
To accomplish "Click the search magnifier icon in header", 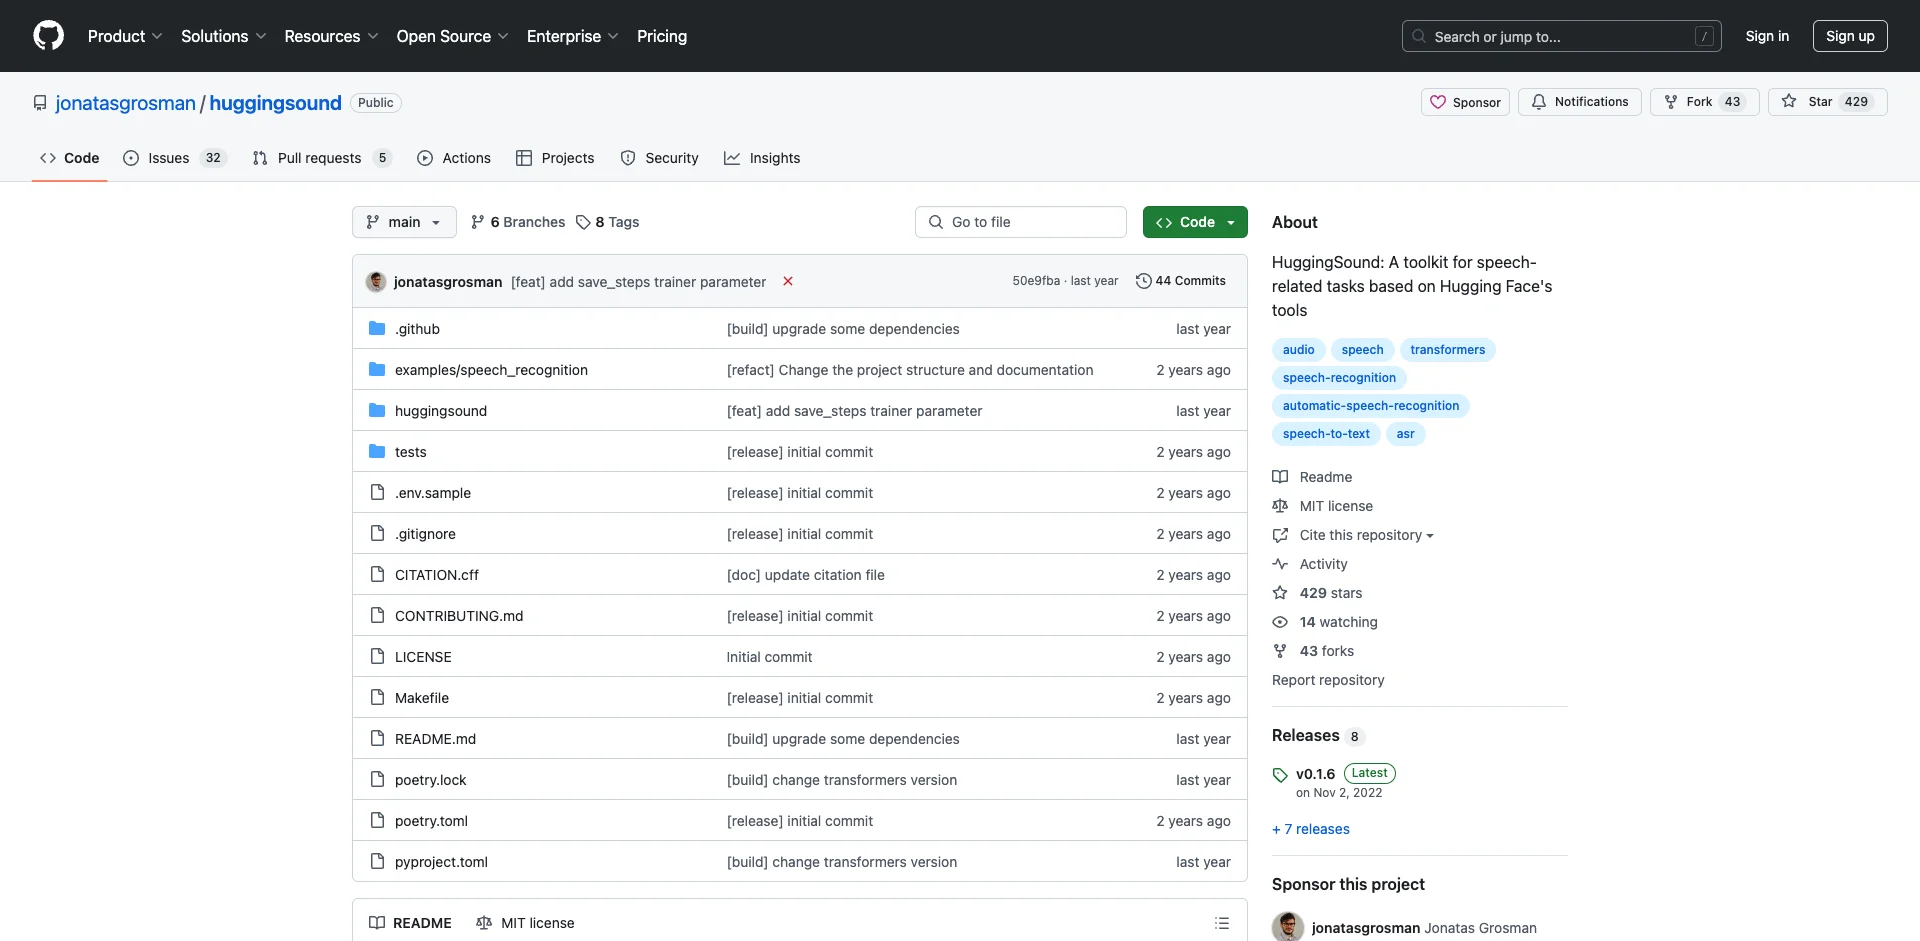I will click(x=1419, y=36).
